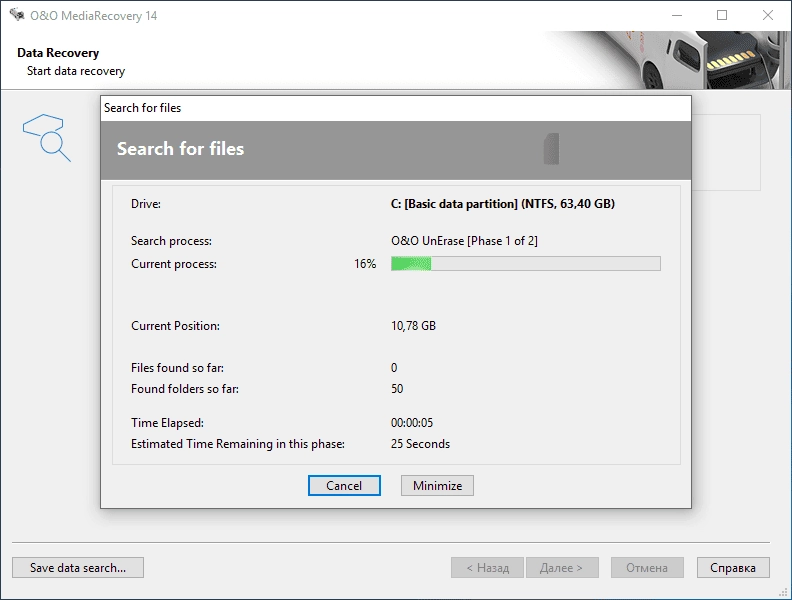Click the 16% progress value
This screenshot has height=600, width=792.
(x=365, y=264)
